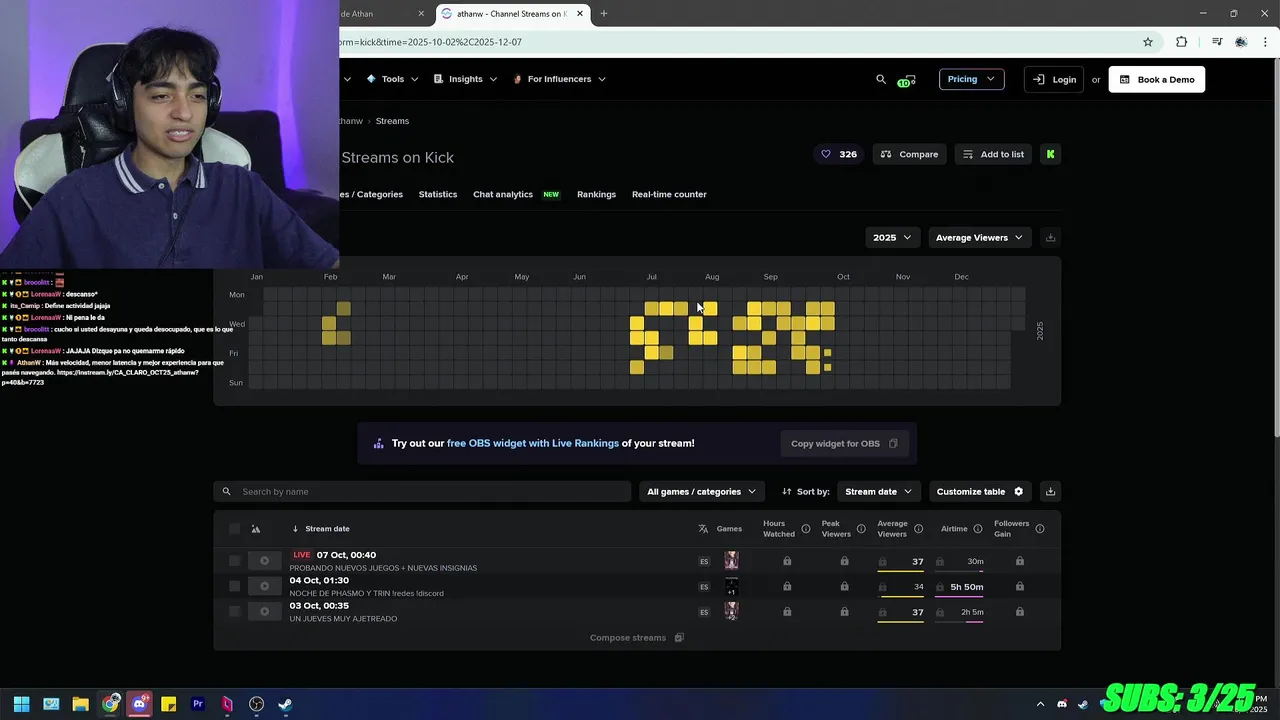The height and width of the screenshot is (720, 1280).
Task: Click the game thumbnail of 04 Oct stream
Action: [x=731, y=586]
